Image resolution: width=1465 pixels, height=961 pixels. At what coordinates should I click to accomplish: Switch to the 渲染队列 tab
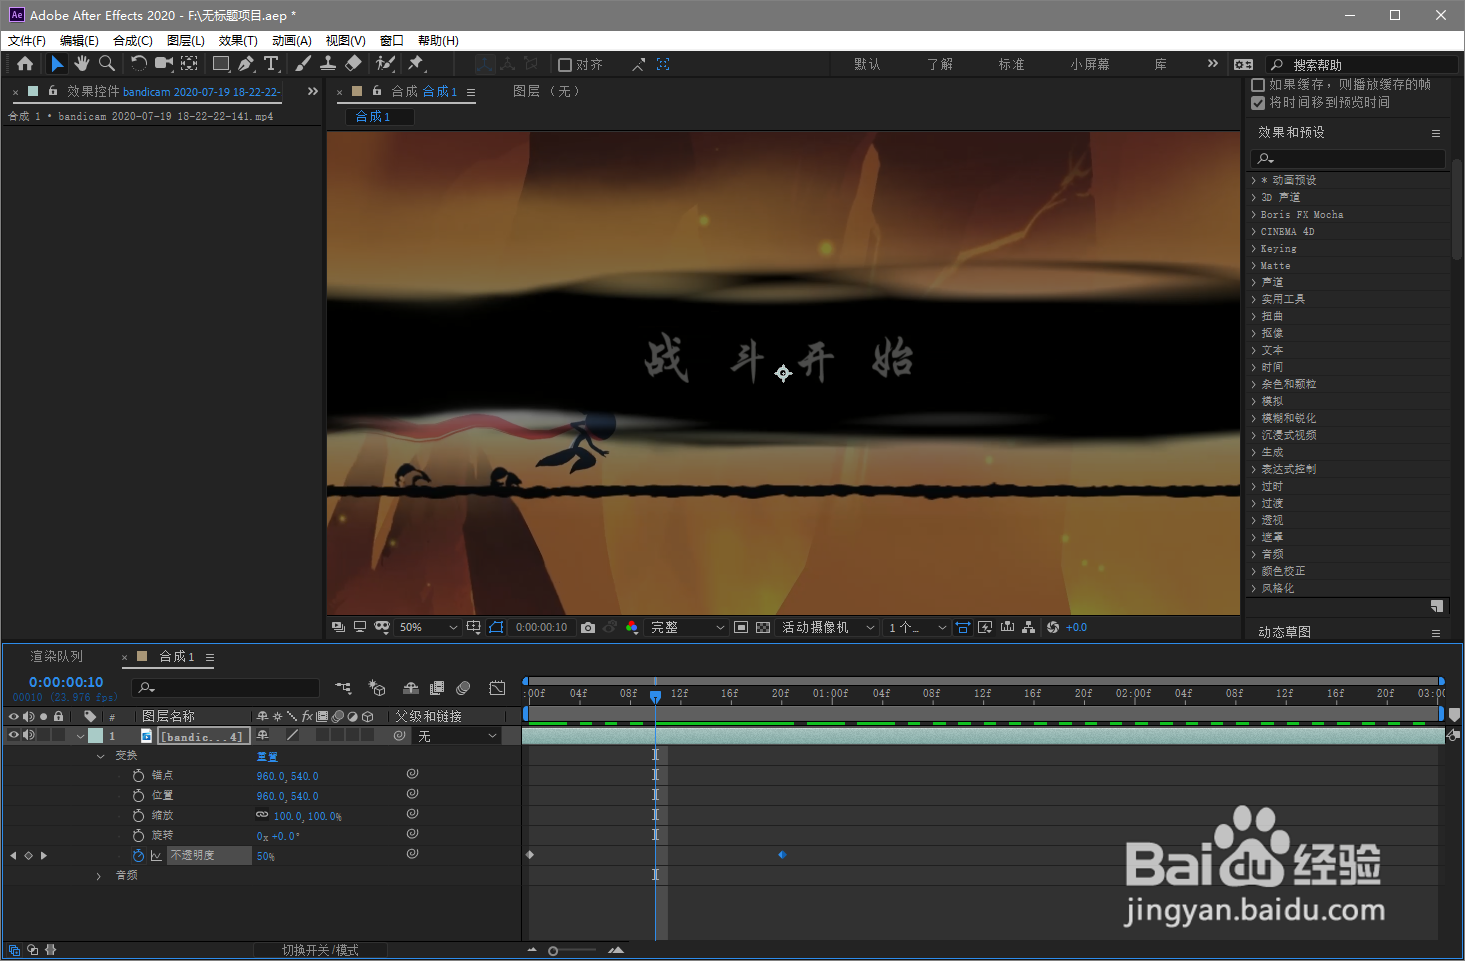(57, 656)
